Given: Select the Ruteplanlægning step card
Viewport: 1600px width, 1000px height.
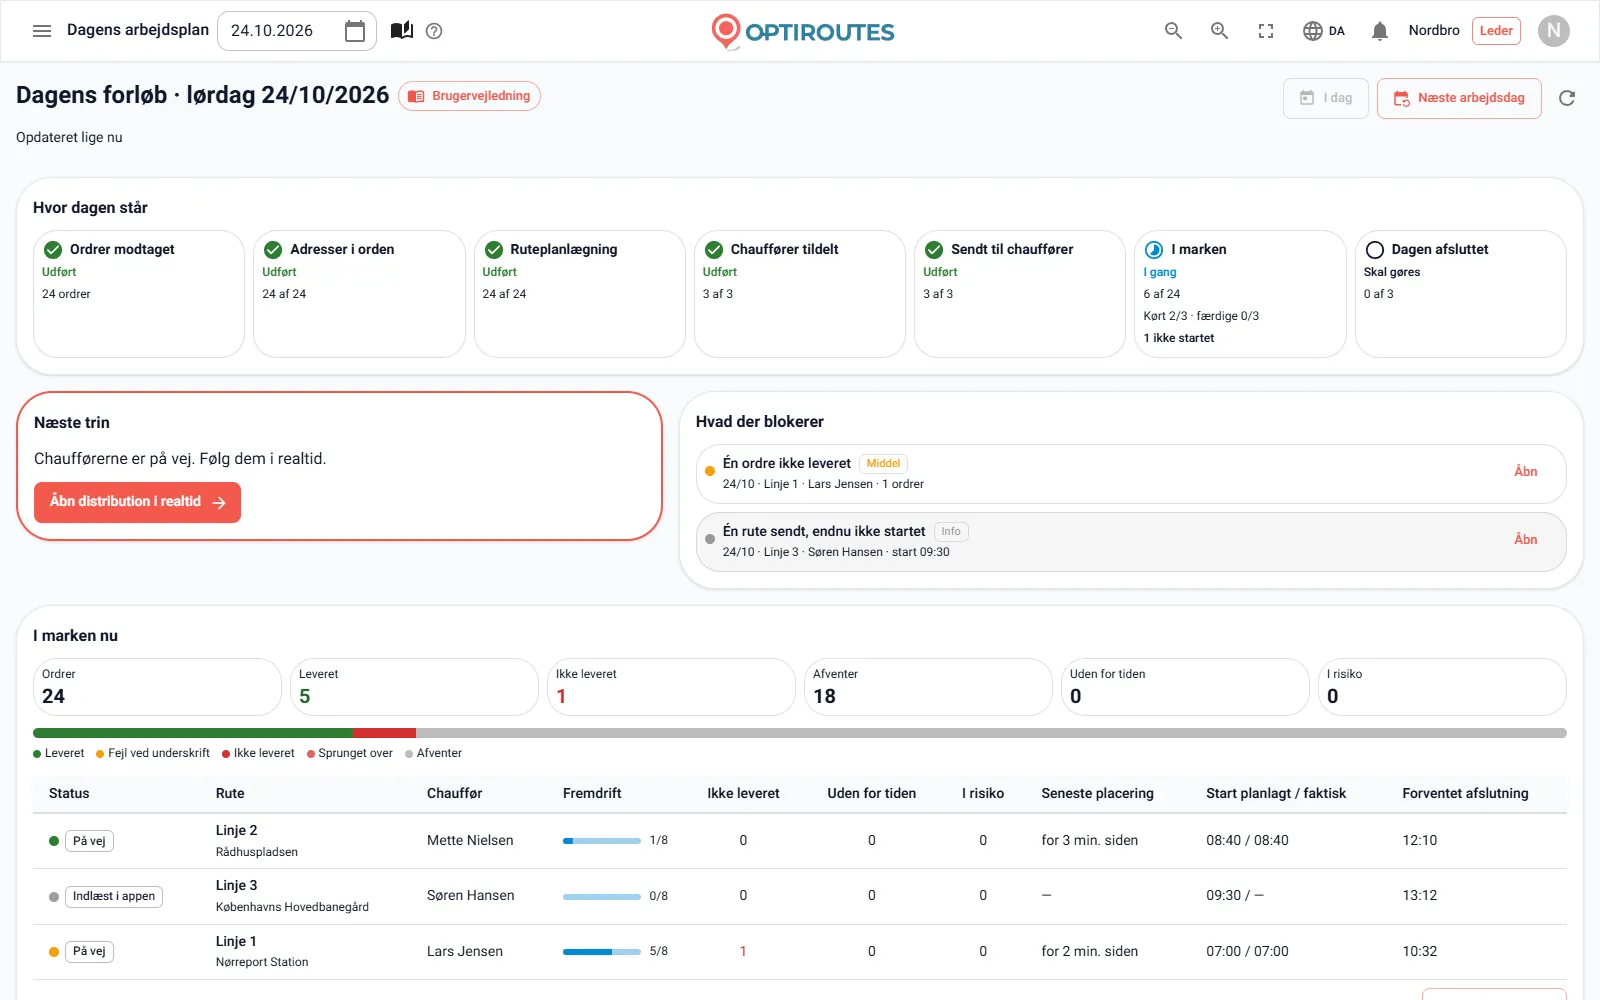Looking at the screenshot, I should coord(580,294).
